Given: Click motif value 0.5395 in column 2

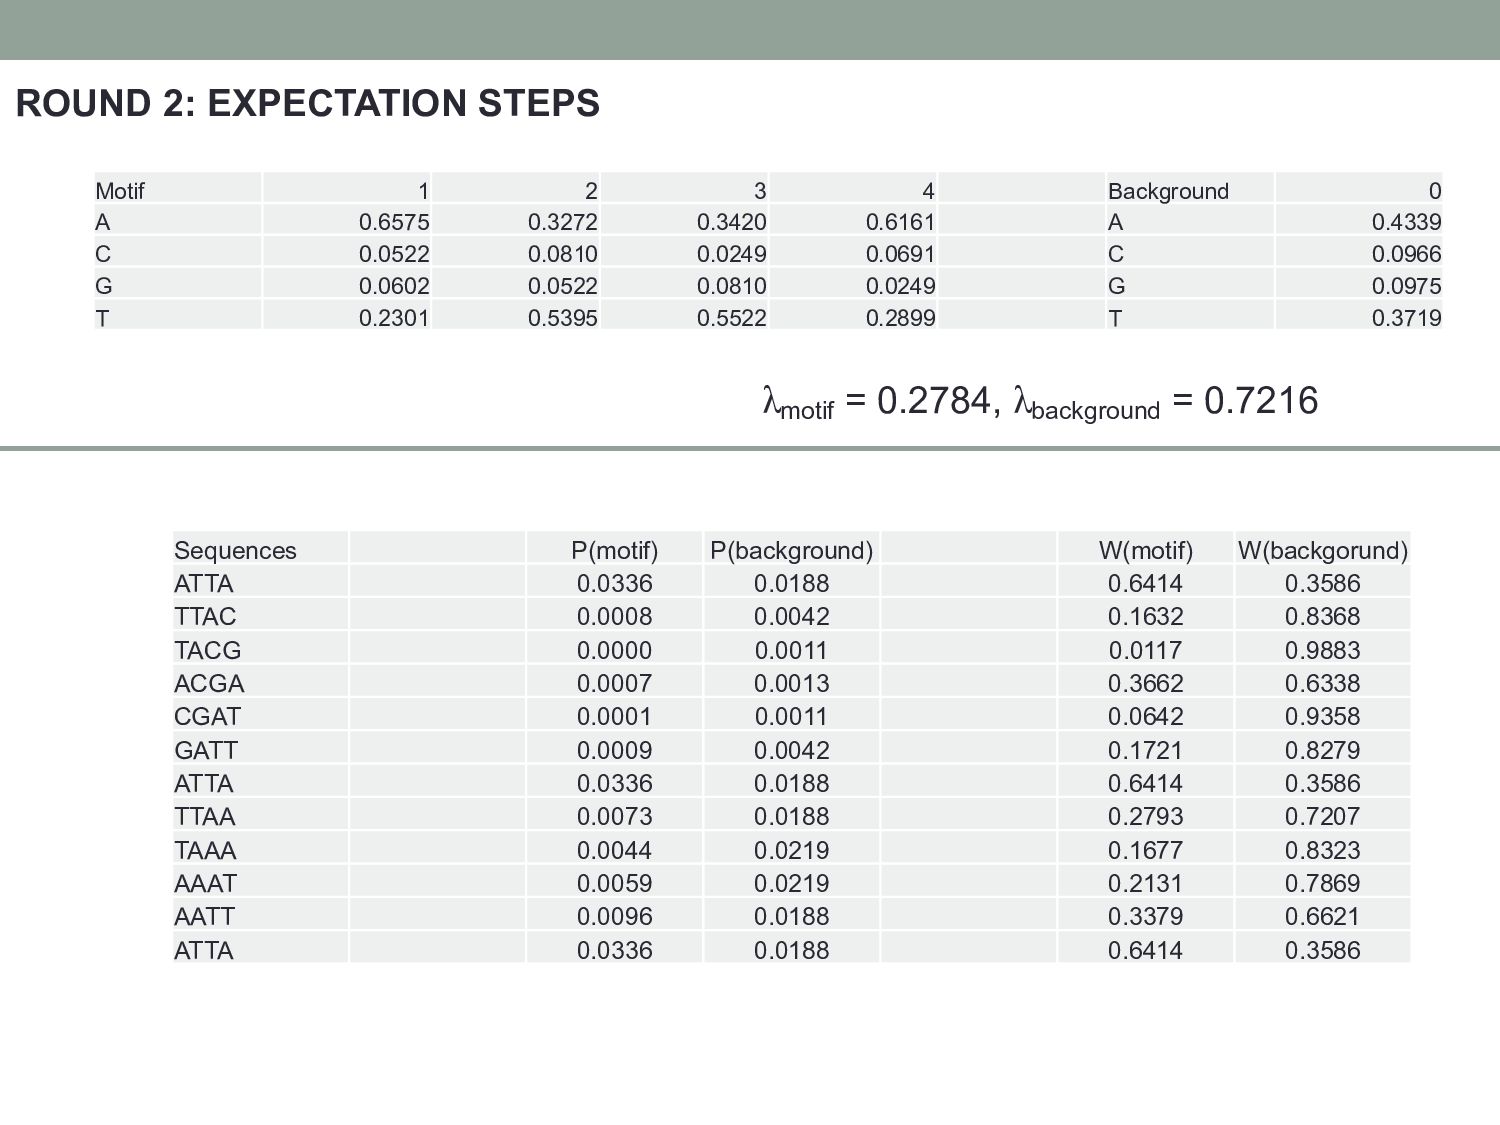Looking at the screenshot, I should tap(562, 318).
